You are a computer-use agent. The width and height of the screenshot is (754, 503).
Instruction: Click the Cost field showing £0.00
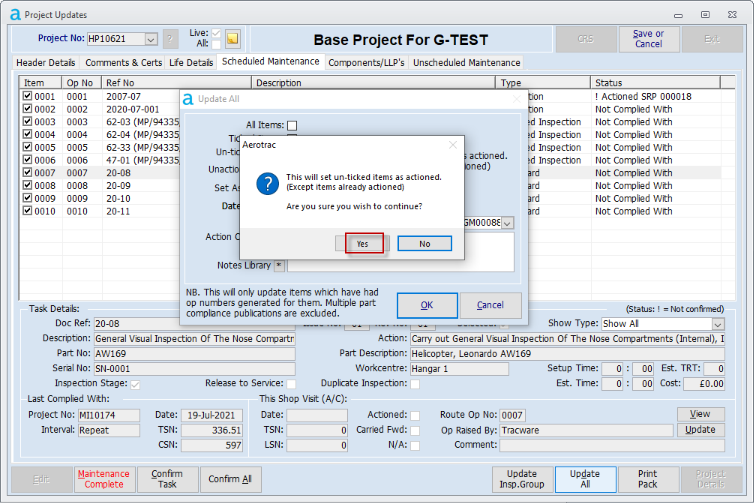pos(704,384)
